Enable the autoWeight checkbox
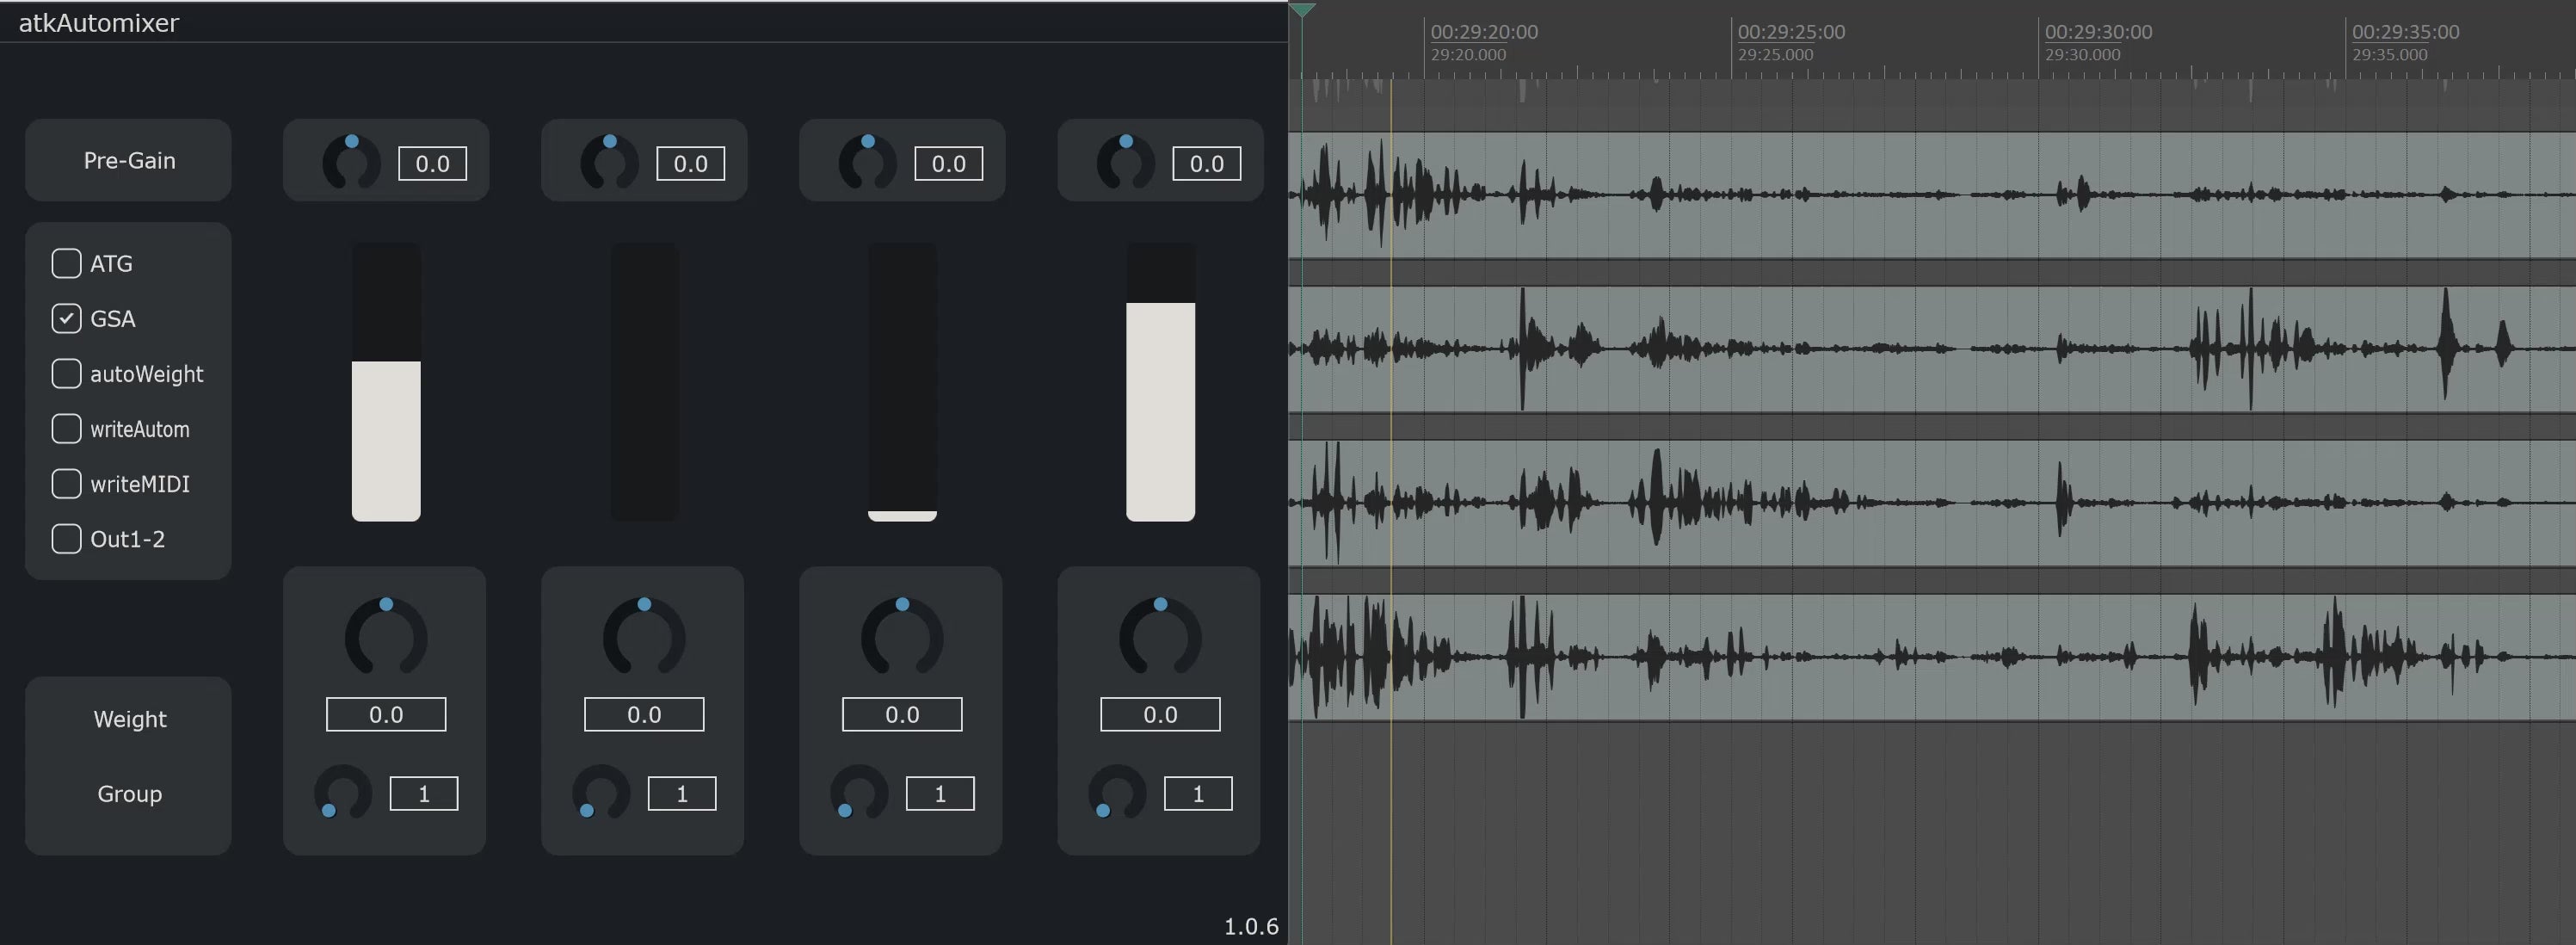2576x945 pixels. point(66,373)
